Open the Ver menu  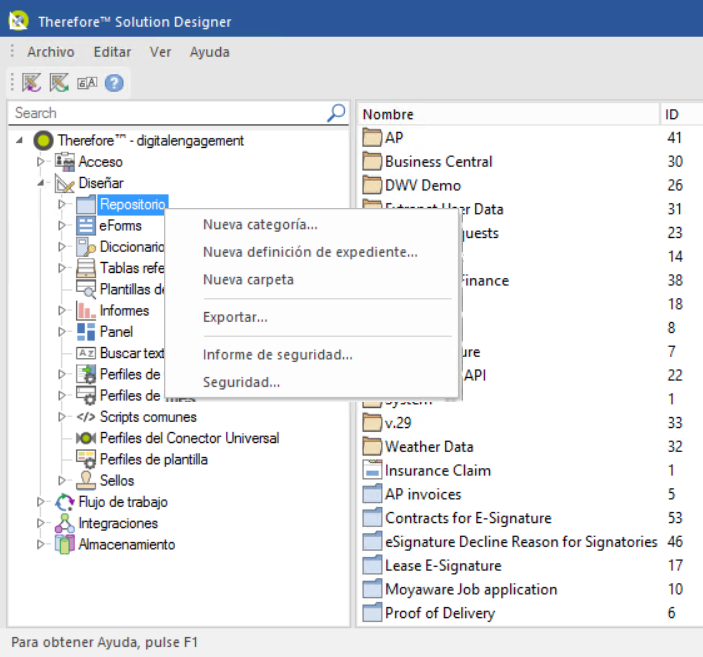coord(160,52)
